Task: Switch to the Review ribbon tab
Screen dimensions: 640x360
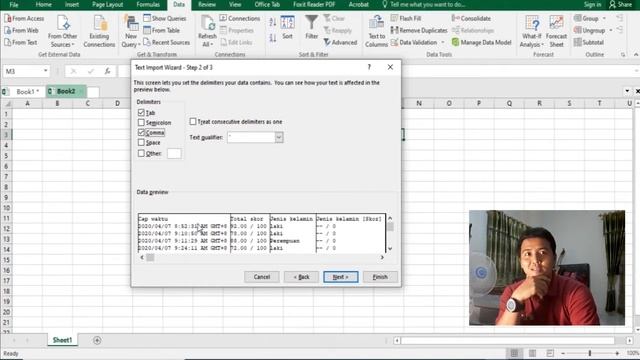Action: point(207,4)
